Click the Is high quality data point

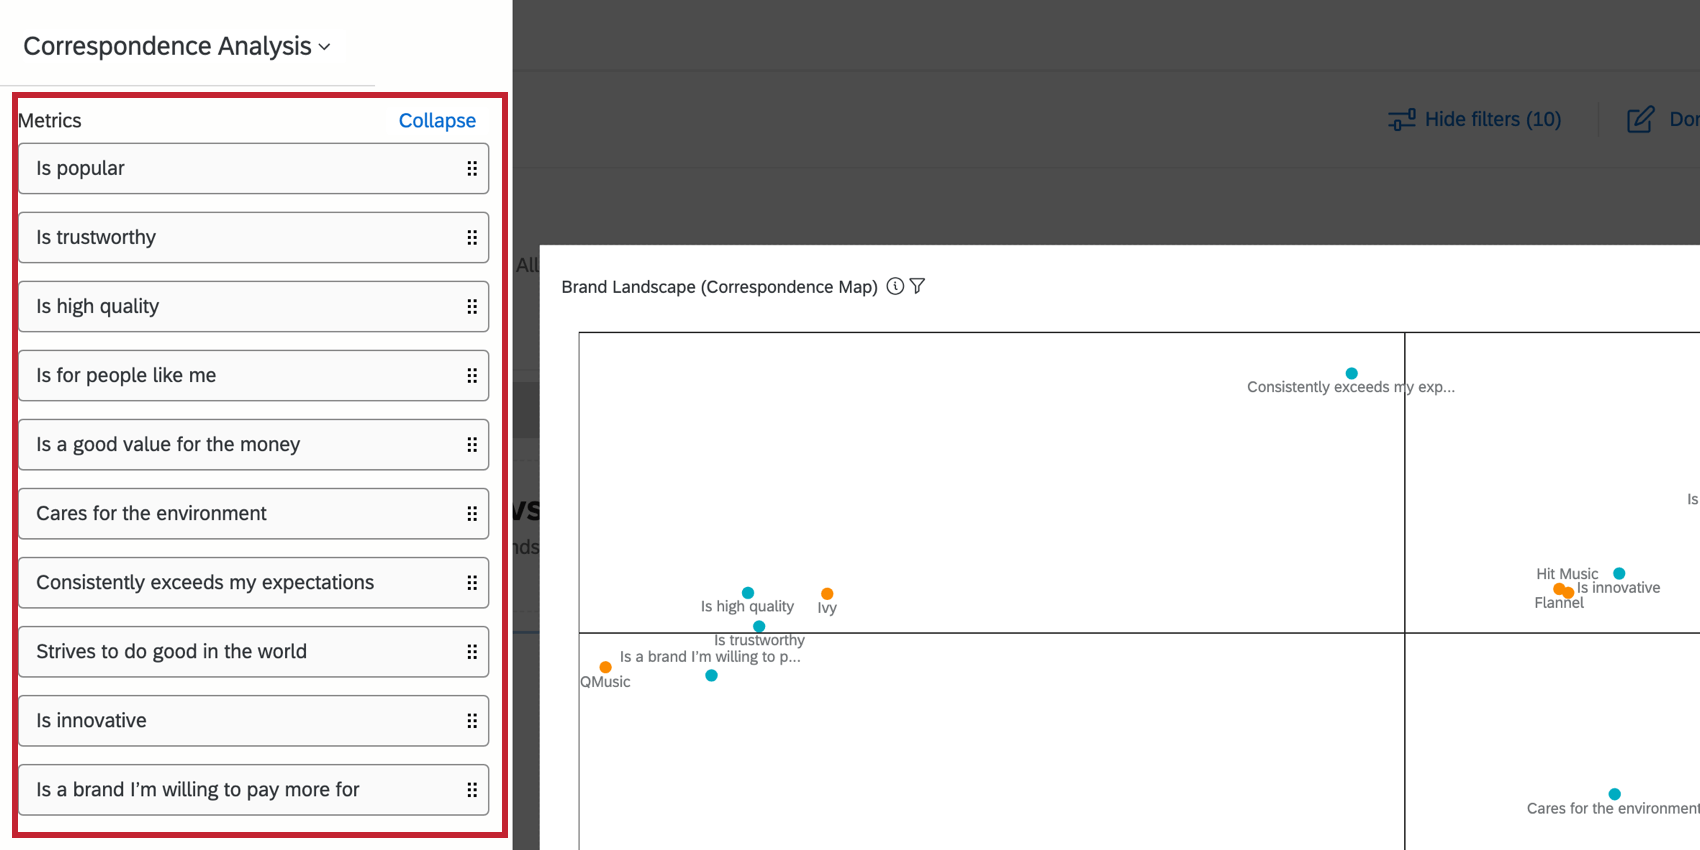click(x=747, y=593)
